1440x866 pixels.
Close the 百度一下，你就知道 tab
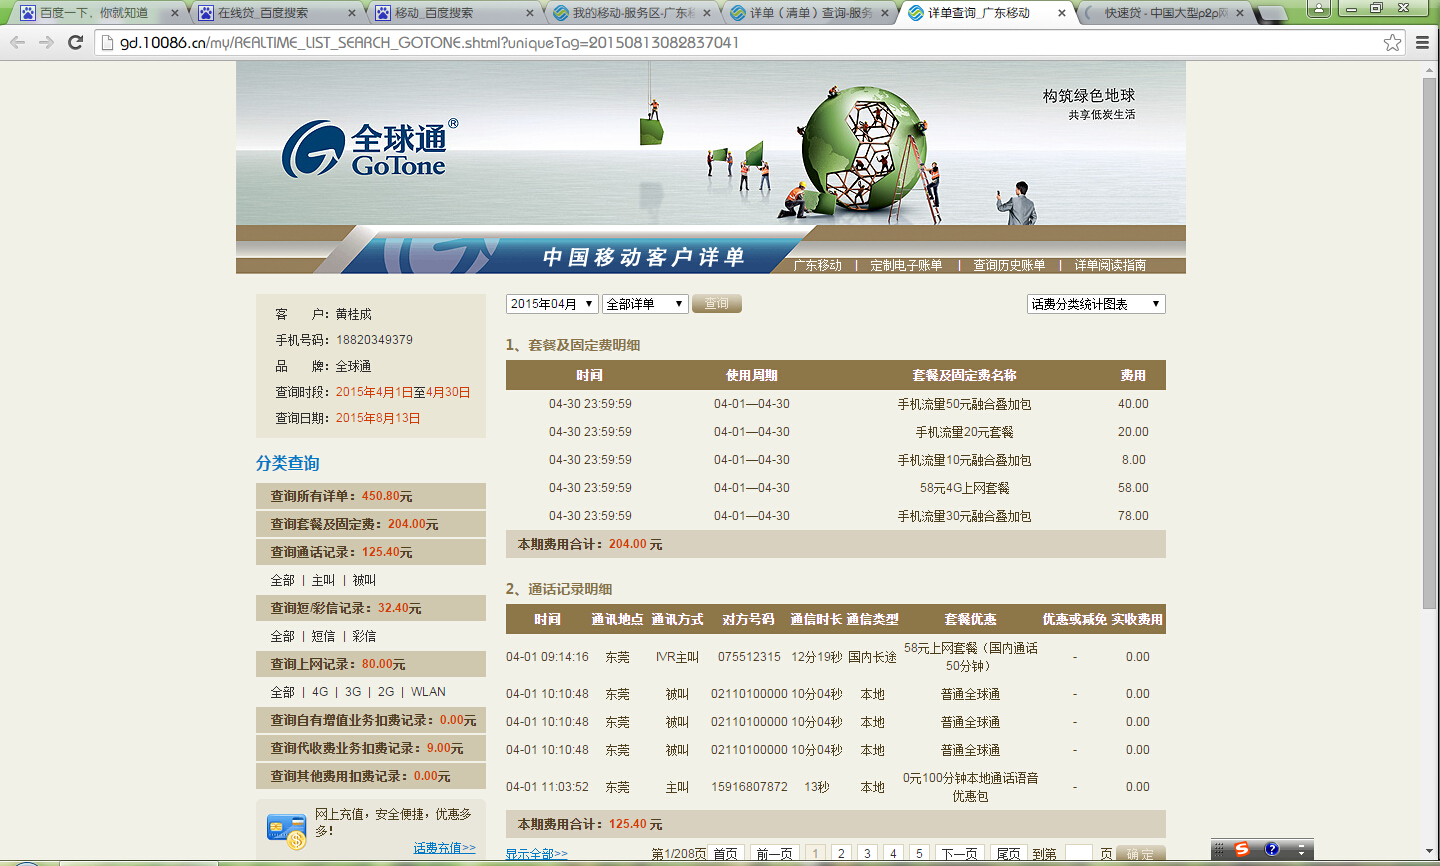click(x=175, y=13)
